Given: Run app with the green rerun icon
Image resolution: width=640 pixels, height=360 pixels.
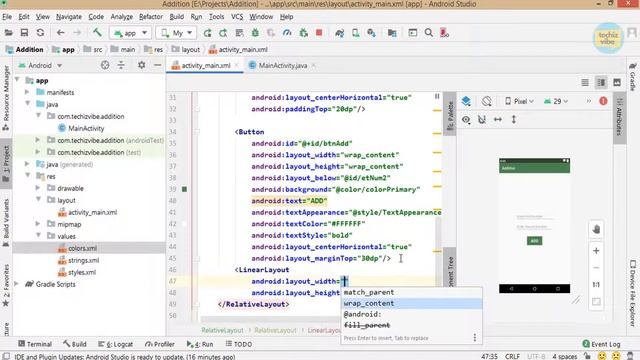Looking at the screenshot, I should click(207, 33).
